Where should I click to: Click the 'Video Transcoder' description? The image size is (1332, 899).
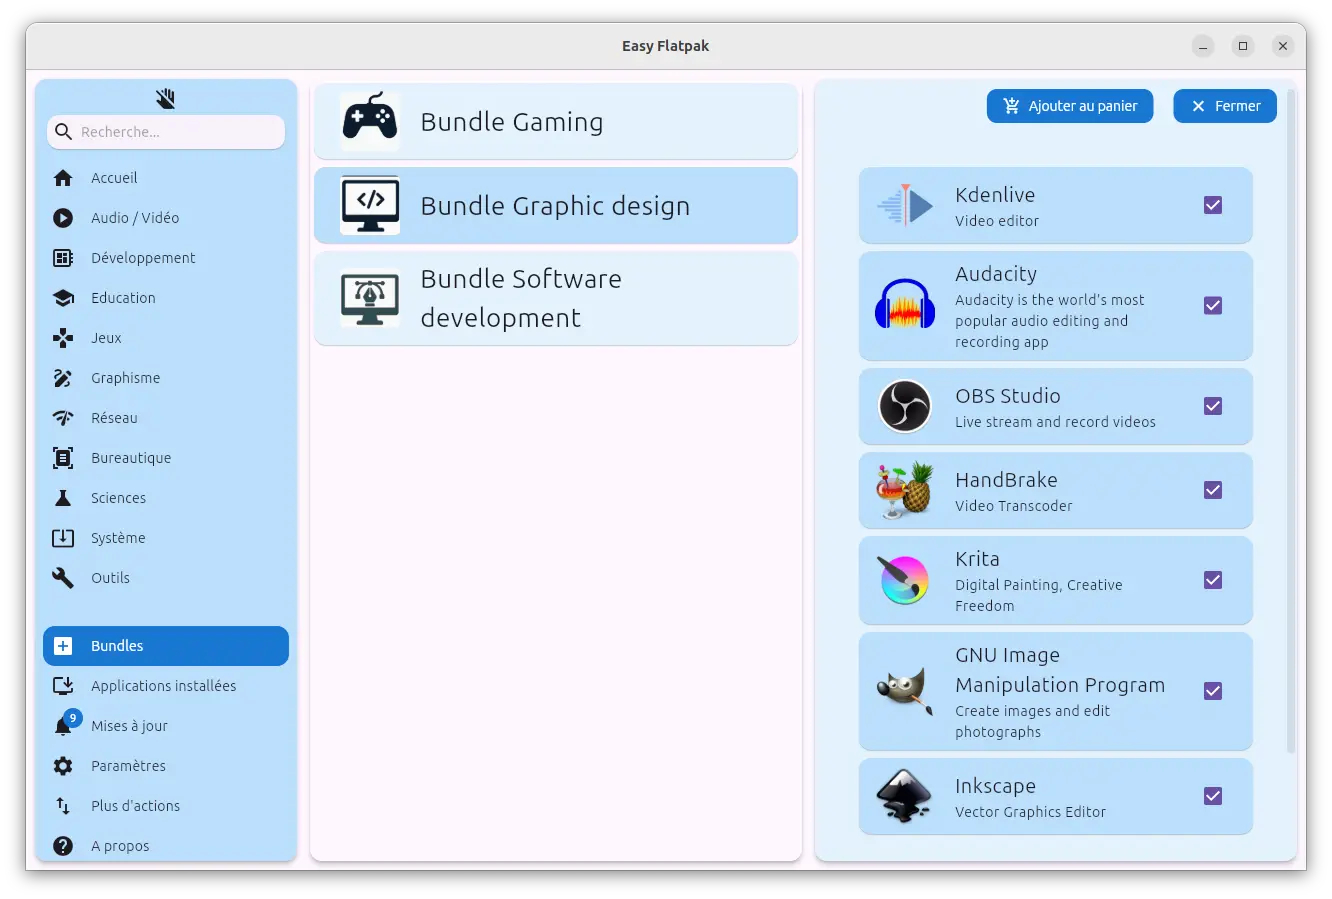click(1013, 506)
